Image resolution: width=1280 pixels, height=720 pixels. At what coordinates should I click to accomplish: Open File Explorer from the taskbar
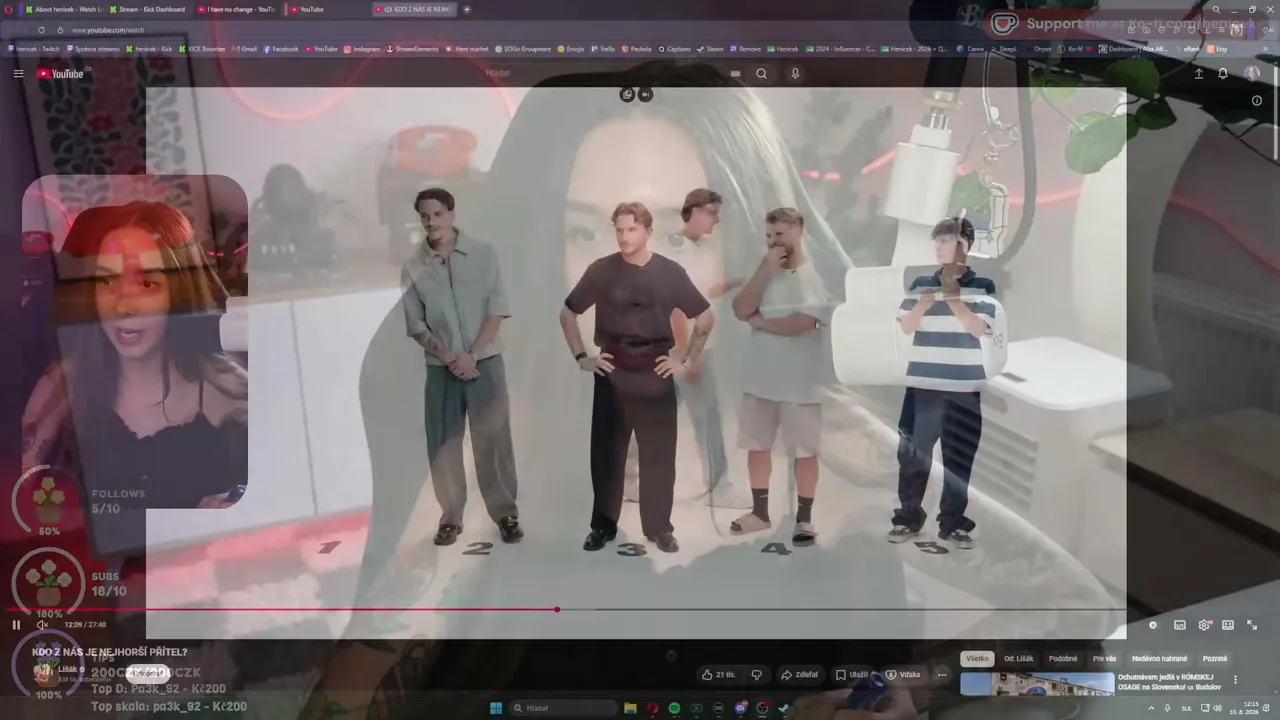pyautogui.click(x=630, y=708)
